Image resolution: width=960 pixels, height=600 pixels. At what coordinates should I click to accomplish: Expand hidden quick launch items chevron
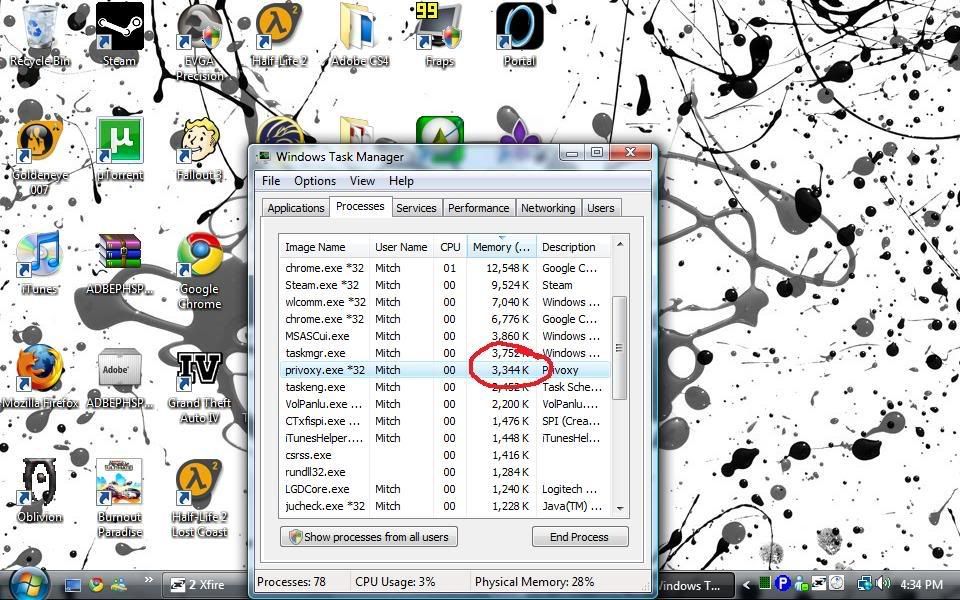tap(149, 579)
